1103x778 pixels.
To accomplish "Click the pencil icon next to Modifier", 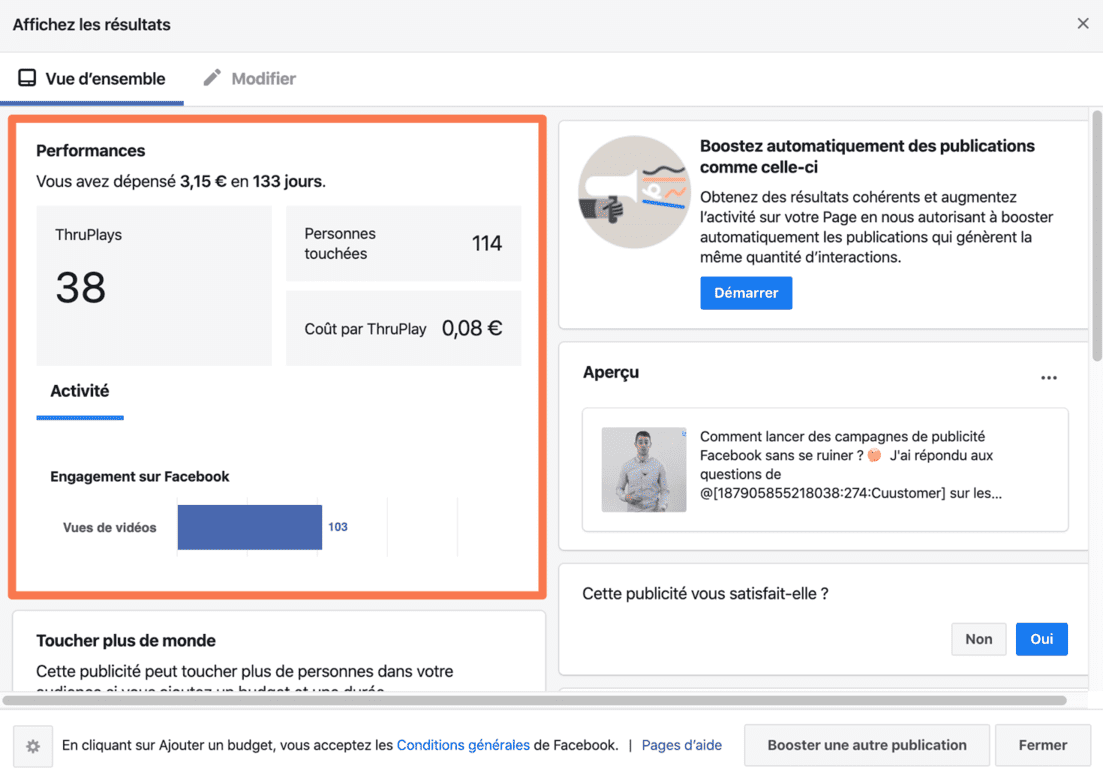I will click(212, 78).
